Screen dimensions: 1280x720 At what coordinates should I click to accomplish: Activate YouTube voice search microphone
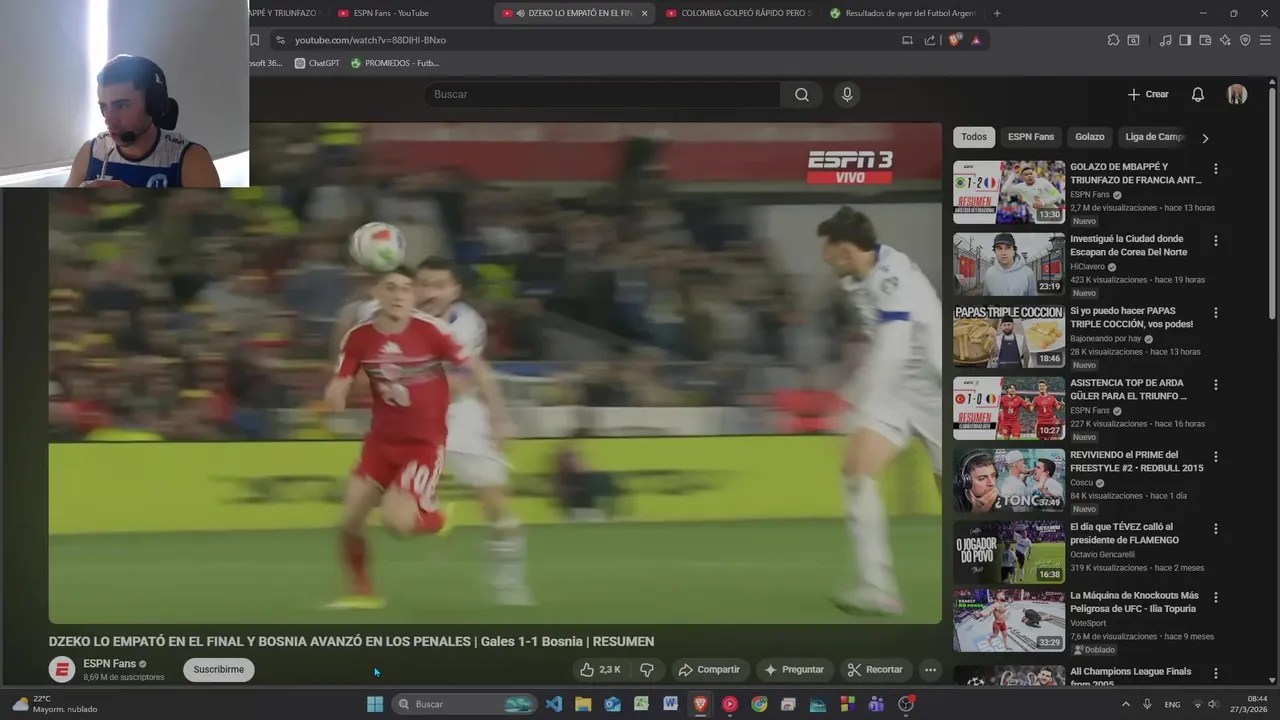coord(847,94)
